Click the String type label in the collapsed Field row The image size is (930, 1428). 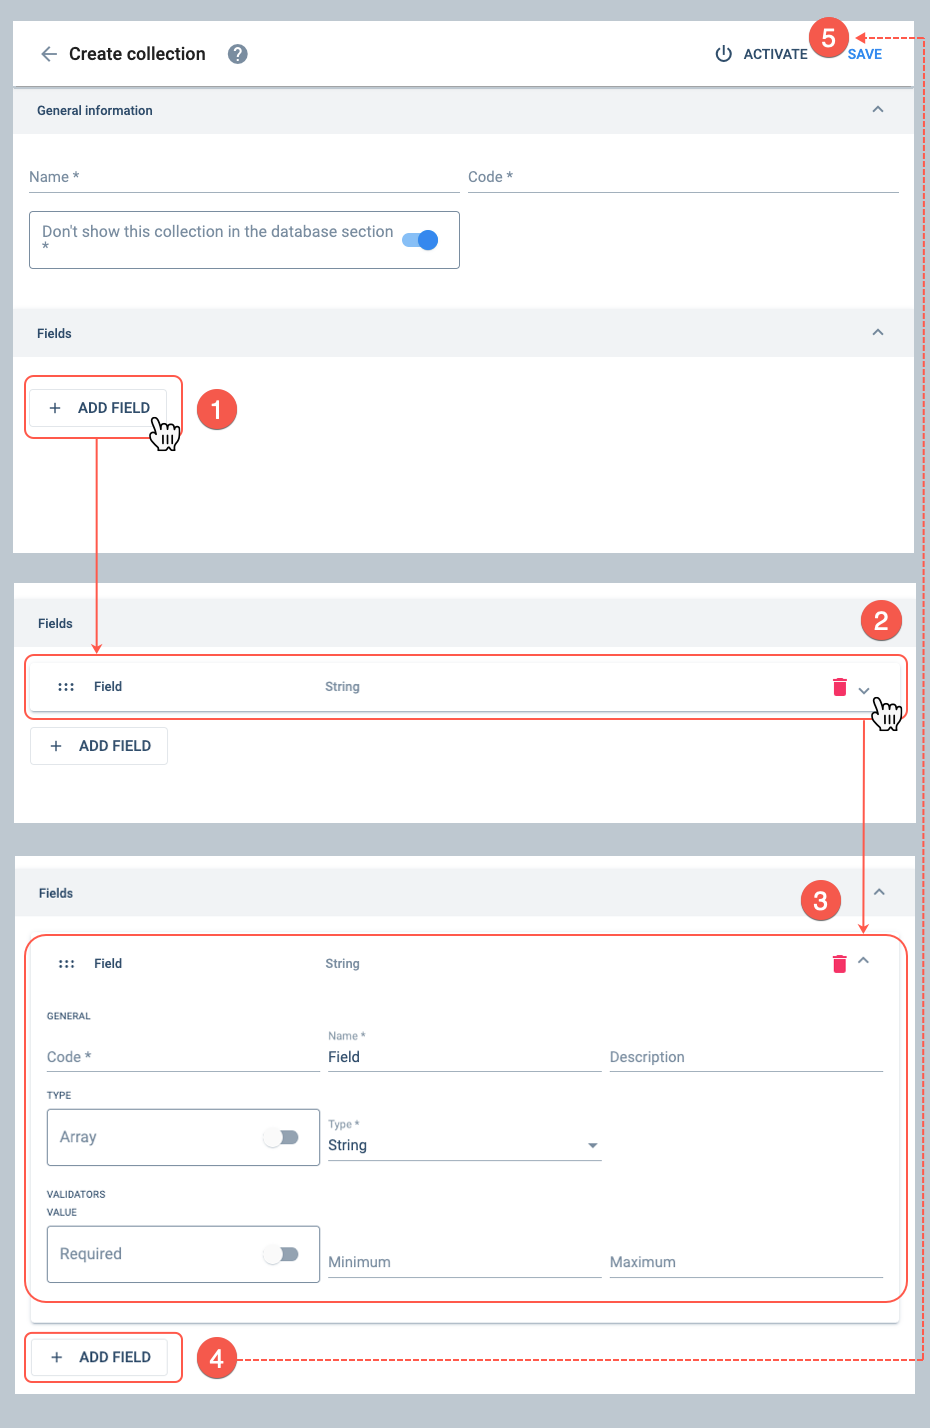(342, 687)
